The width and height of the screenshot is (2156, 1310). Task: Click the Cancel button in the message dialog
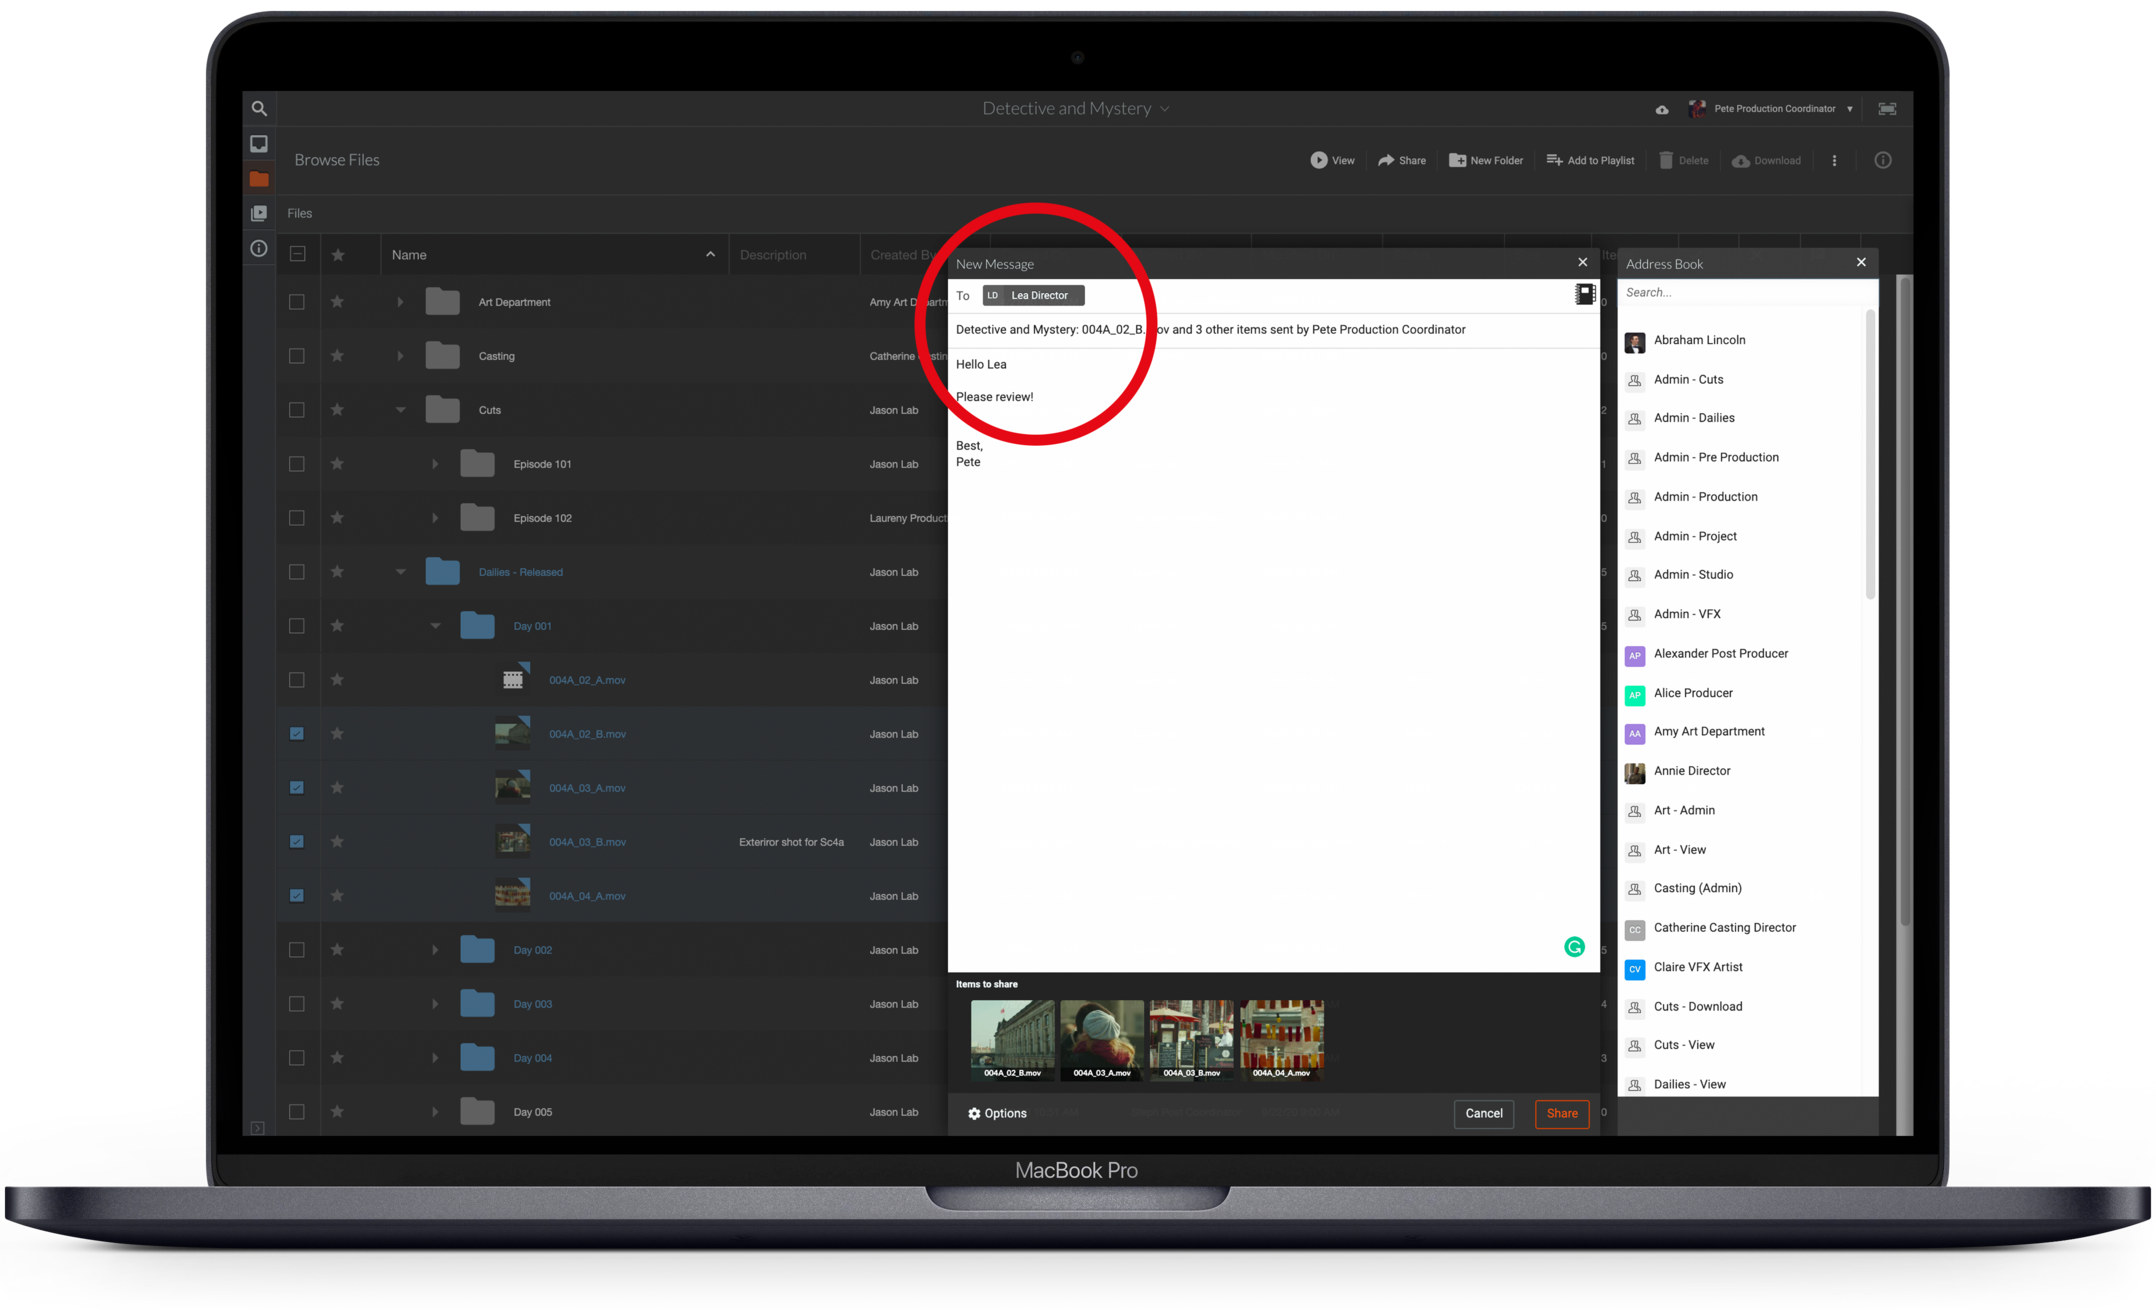point(1483,1113)
